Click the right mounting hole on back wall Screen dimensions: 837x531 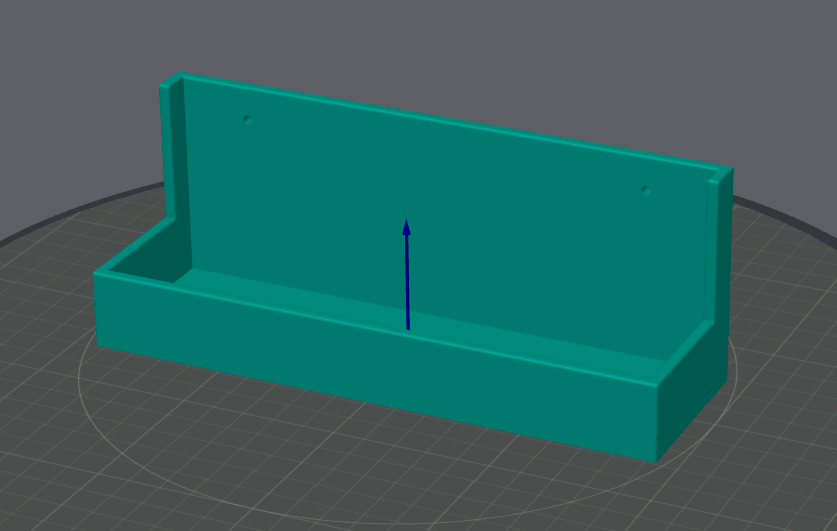[646, 191]
